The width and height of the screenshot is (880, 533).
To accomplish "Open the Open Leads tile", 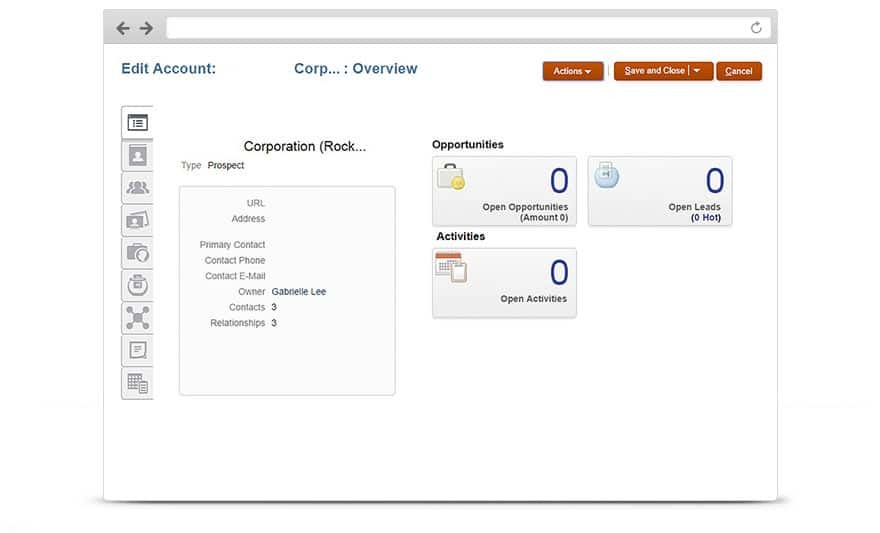I will 660,191.
